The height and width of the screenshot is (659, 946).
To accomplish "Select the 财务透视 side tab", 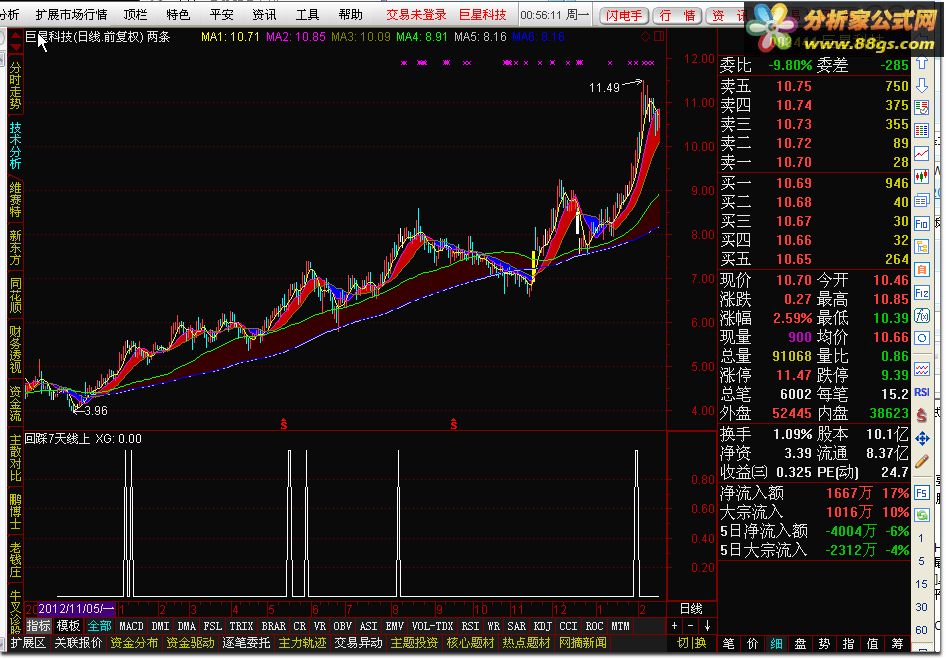I will [15, 349].
